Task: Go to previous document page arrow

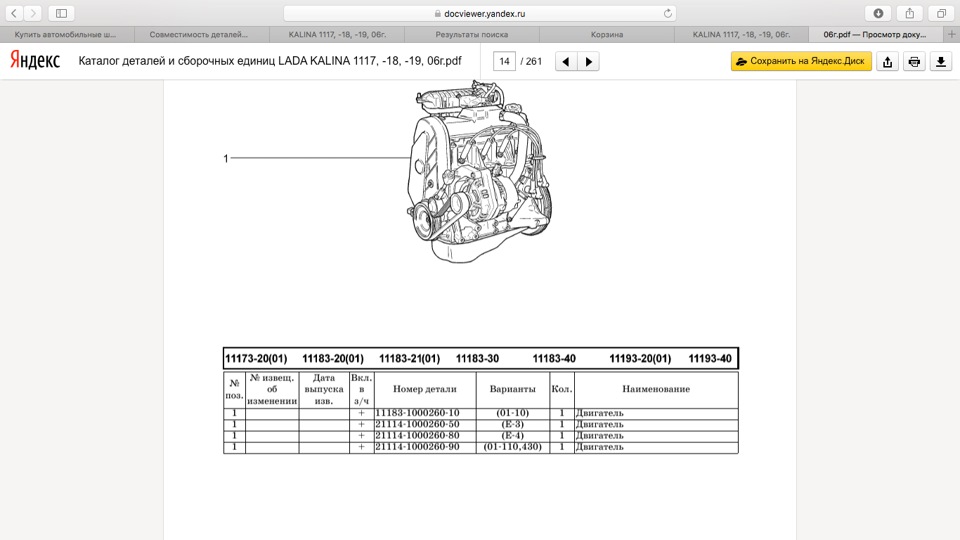Action: (566, 61)
